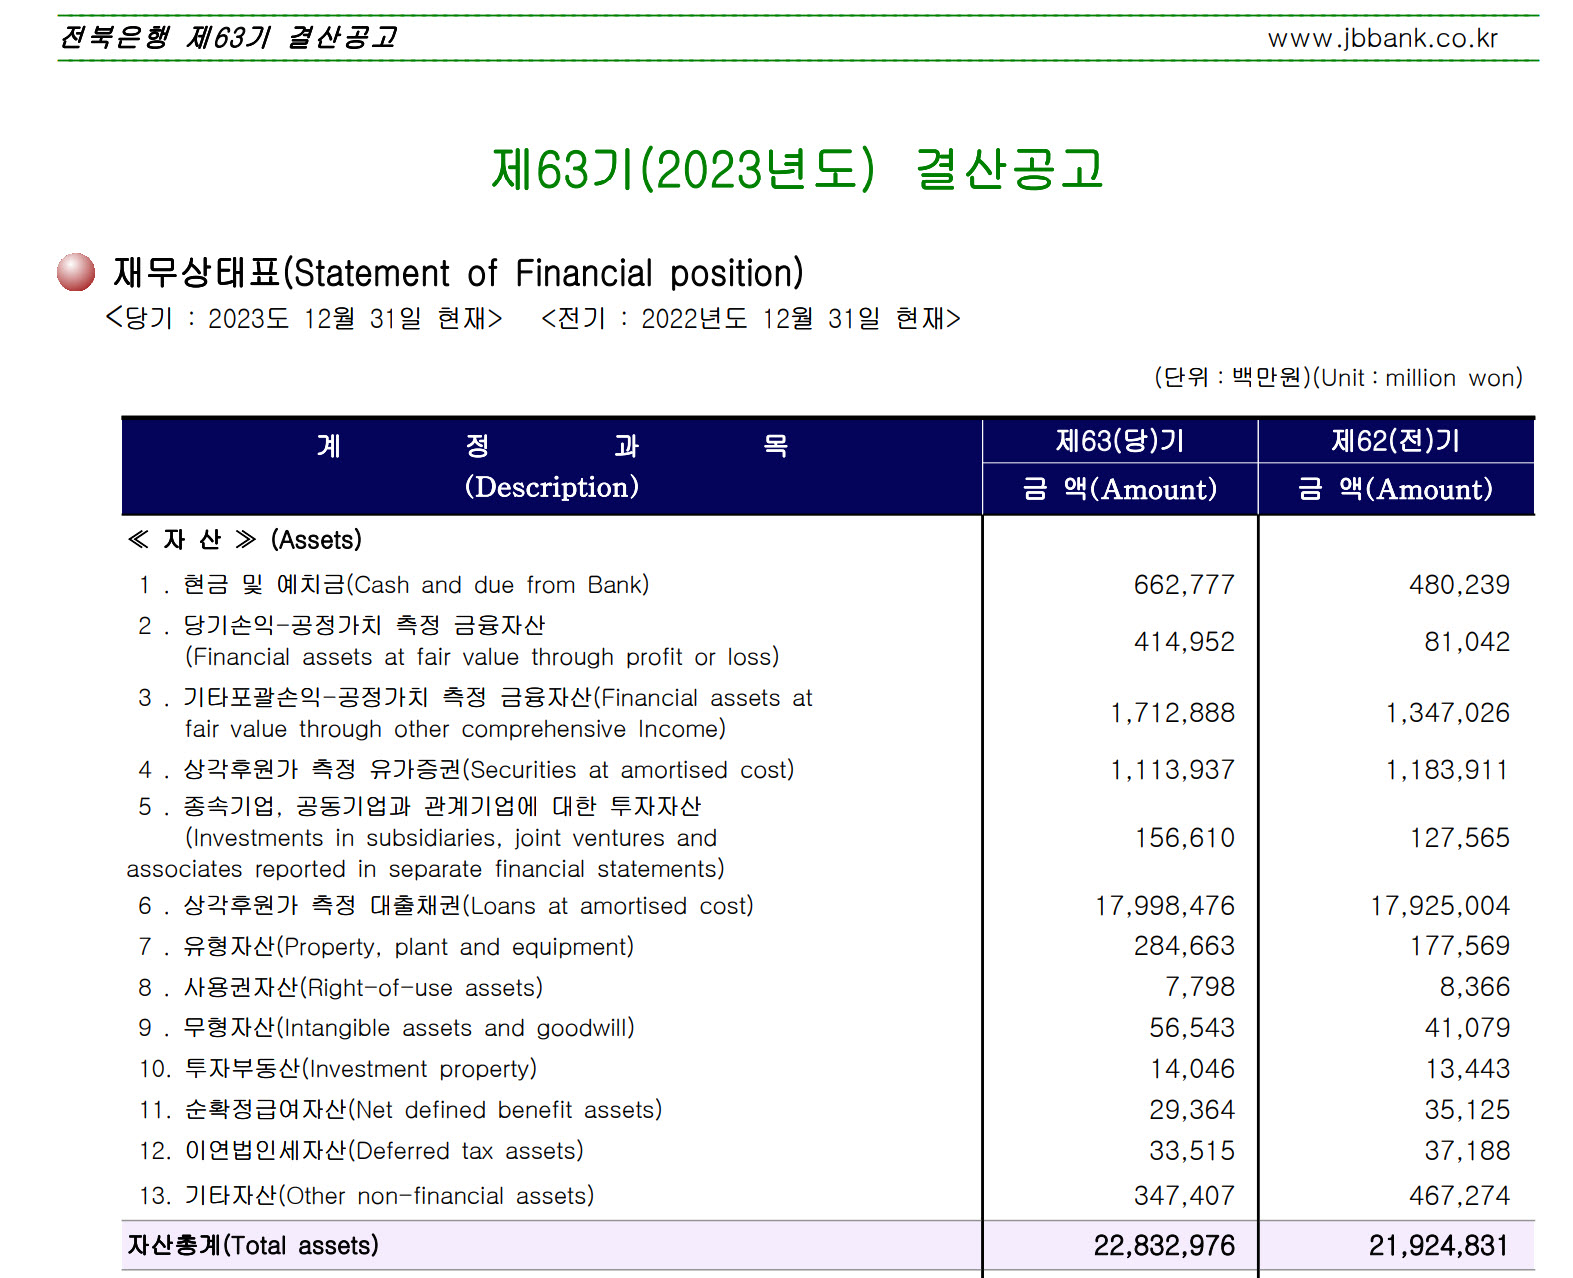Click the value 33,515
The width and height of the screenshot is (1573, 1278).
1192,1151
